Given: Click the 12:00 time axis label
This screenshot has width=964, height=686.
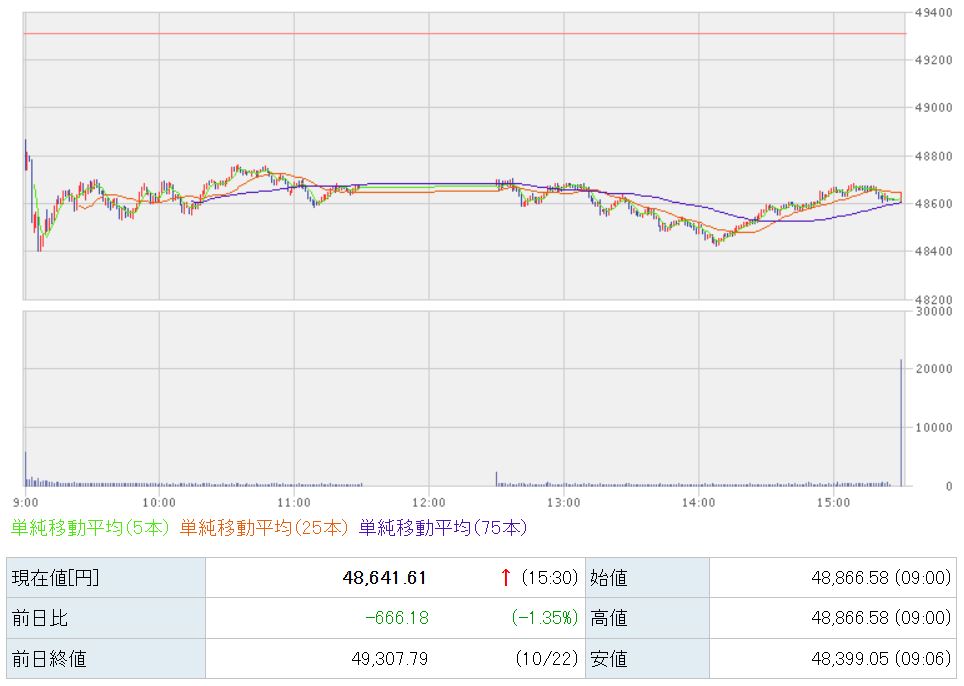Looking at the screenshot, I should point(428,501).
